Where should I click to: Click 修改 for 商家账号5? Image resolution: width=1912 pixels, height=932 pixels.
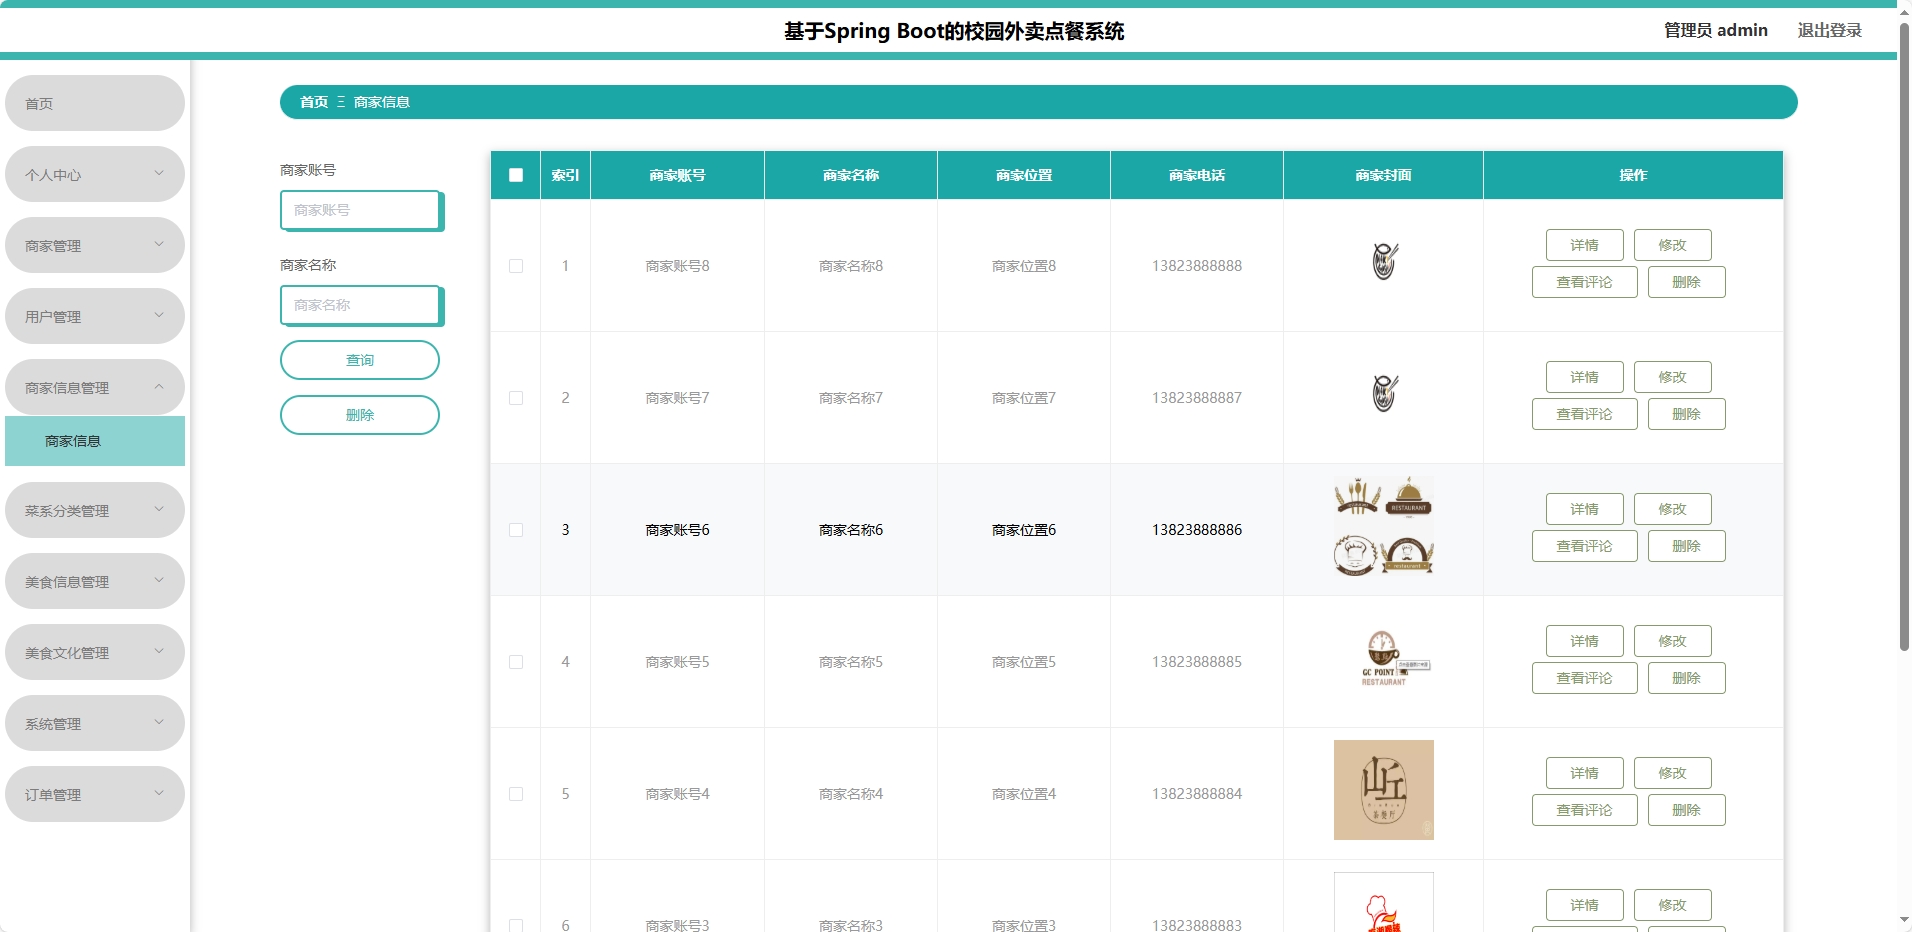(x=1672, y=641)
